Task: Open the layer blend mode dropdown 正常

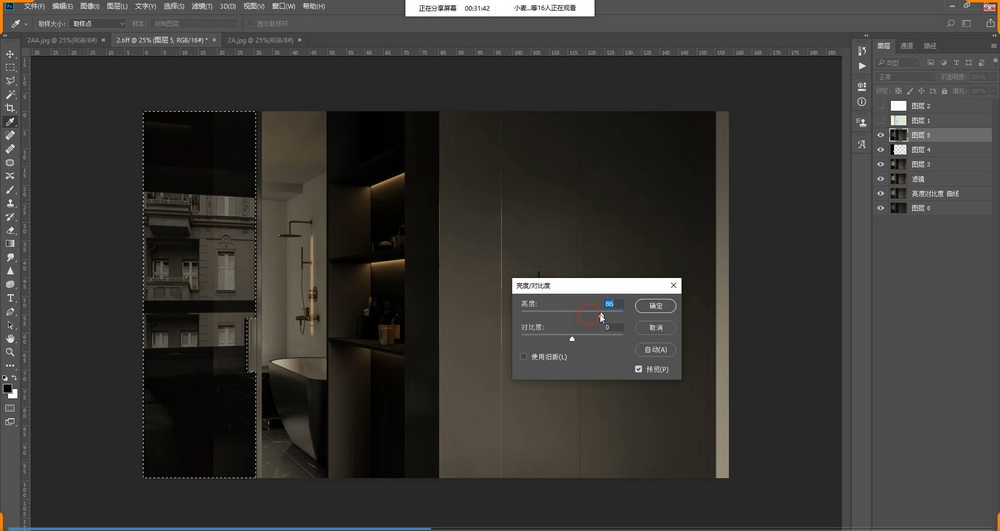Action: (905, 76)
